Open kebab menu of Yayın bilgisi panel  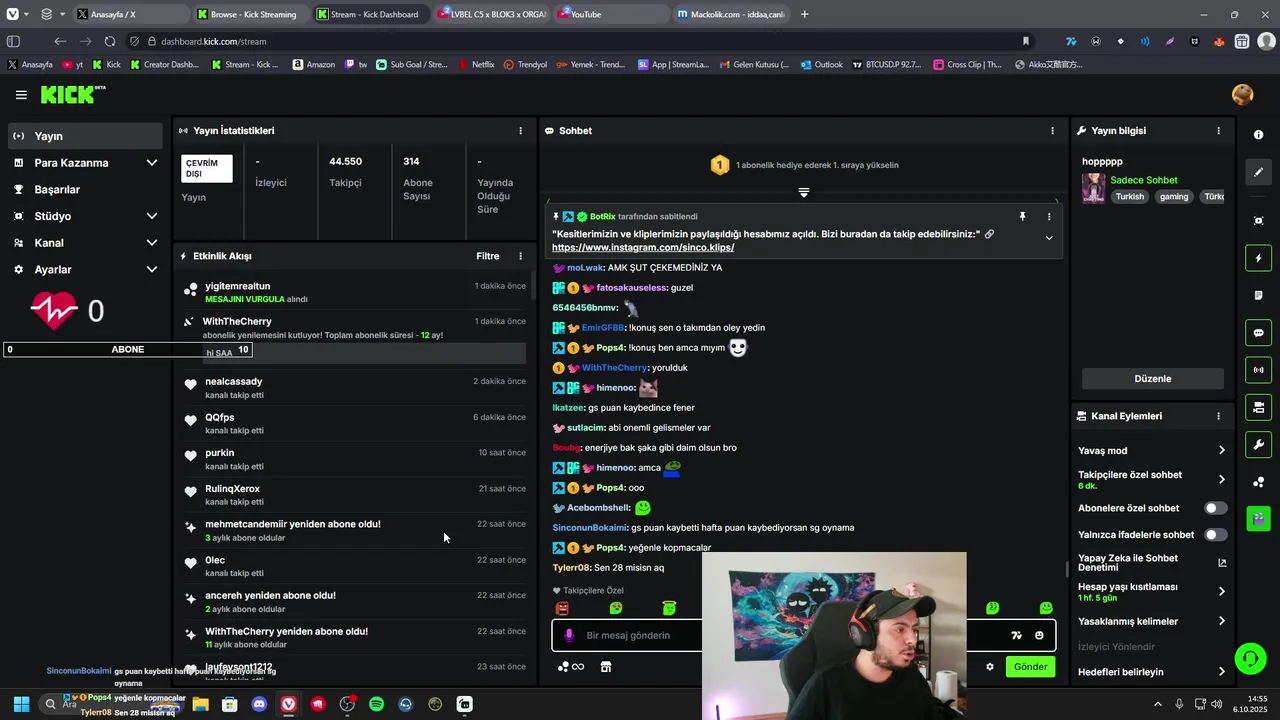(x=1218, y=131)
